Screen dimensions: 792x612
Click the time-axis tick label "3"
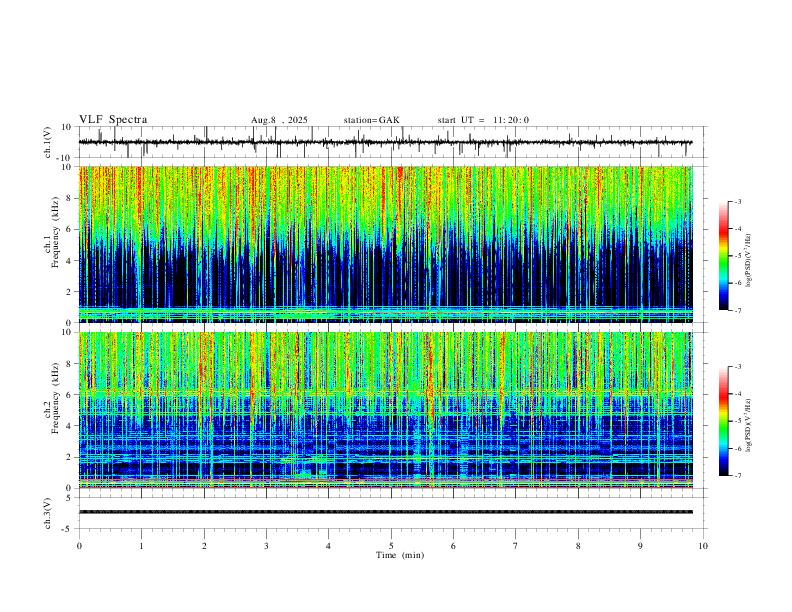pyautogui.click(x=266, y=546)
